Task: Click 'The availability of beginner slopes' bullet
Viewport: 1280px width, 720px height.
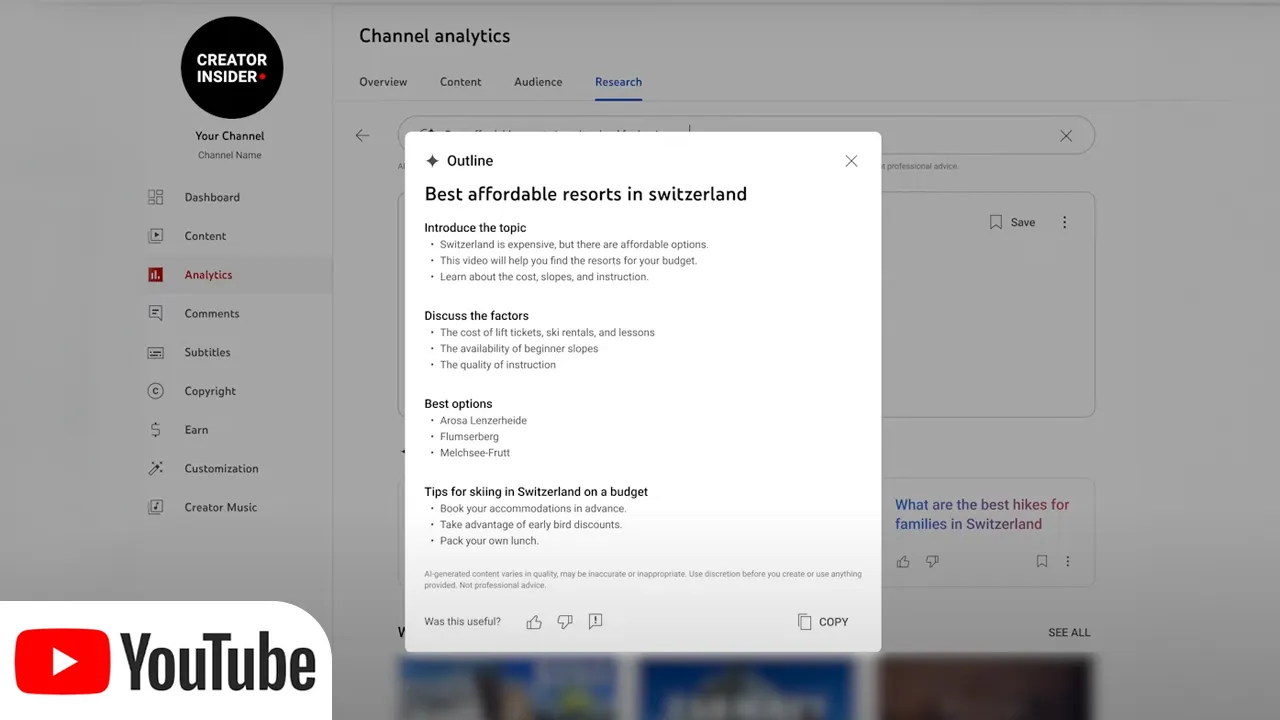Action: 519,349
